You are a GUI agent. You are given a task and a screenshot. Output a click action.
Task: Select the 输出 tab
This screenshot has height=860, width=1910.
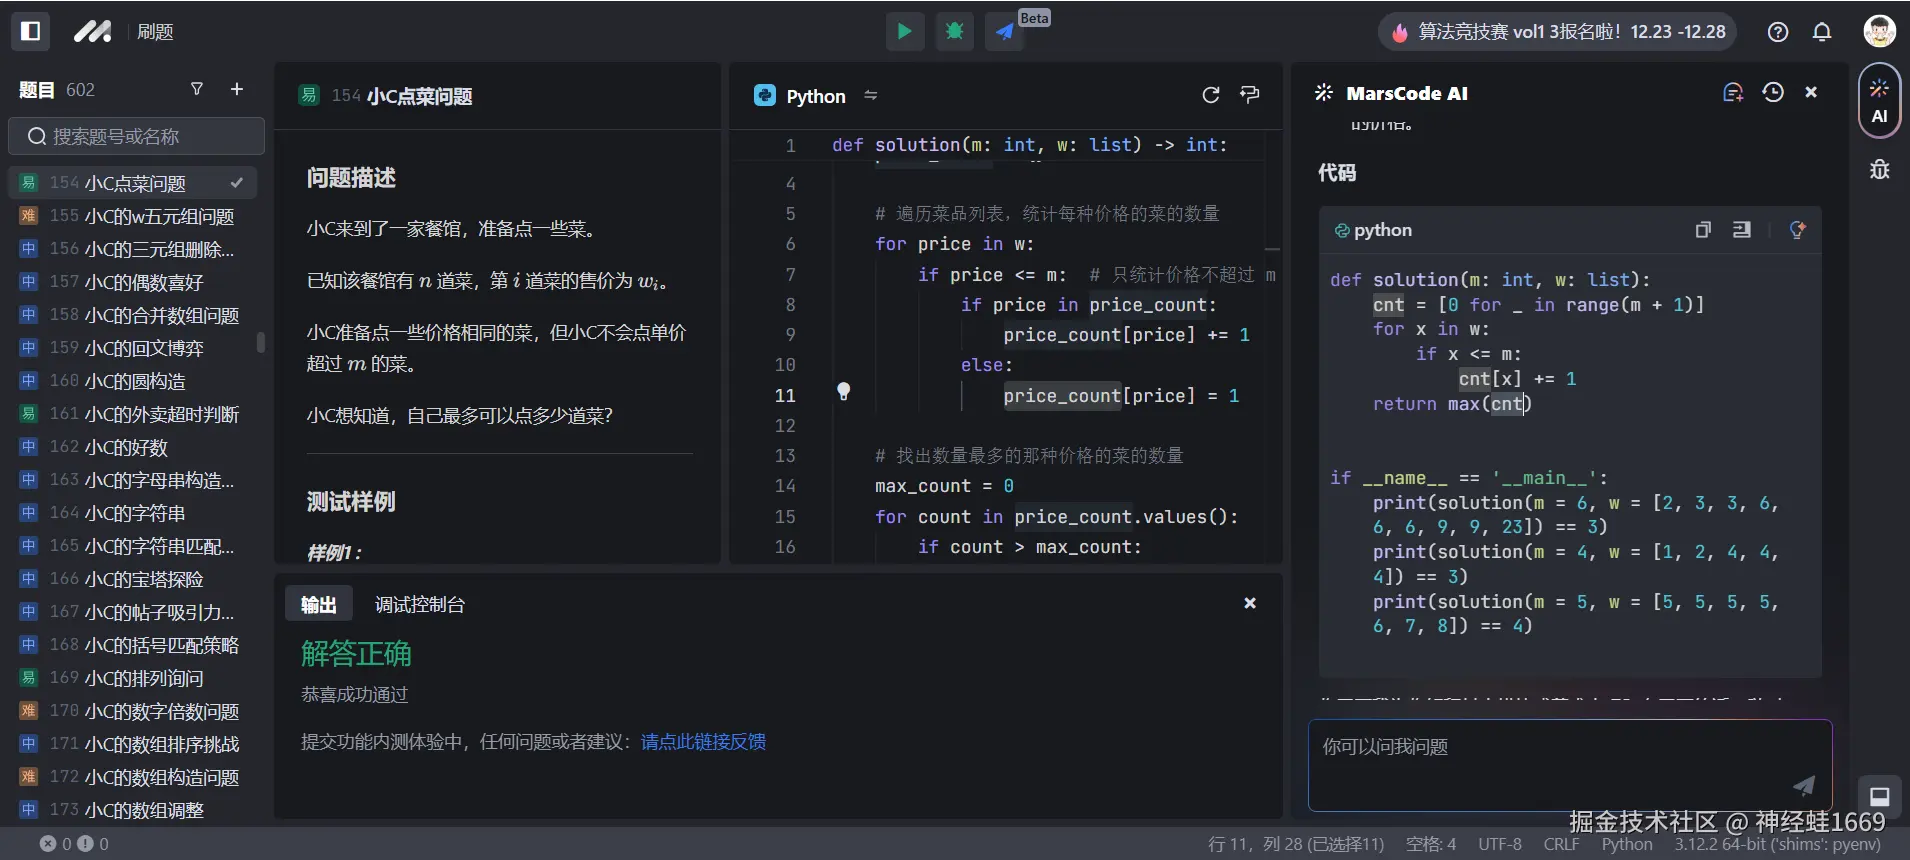tap(318, 605)
